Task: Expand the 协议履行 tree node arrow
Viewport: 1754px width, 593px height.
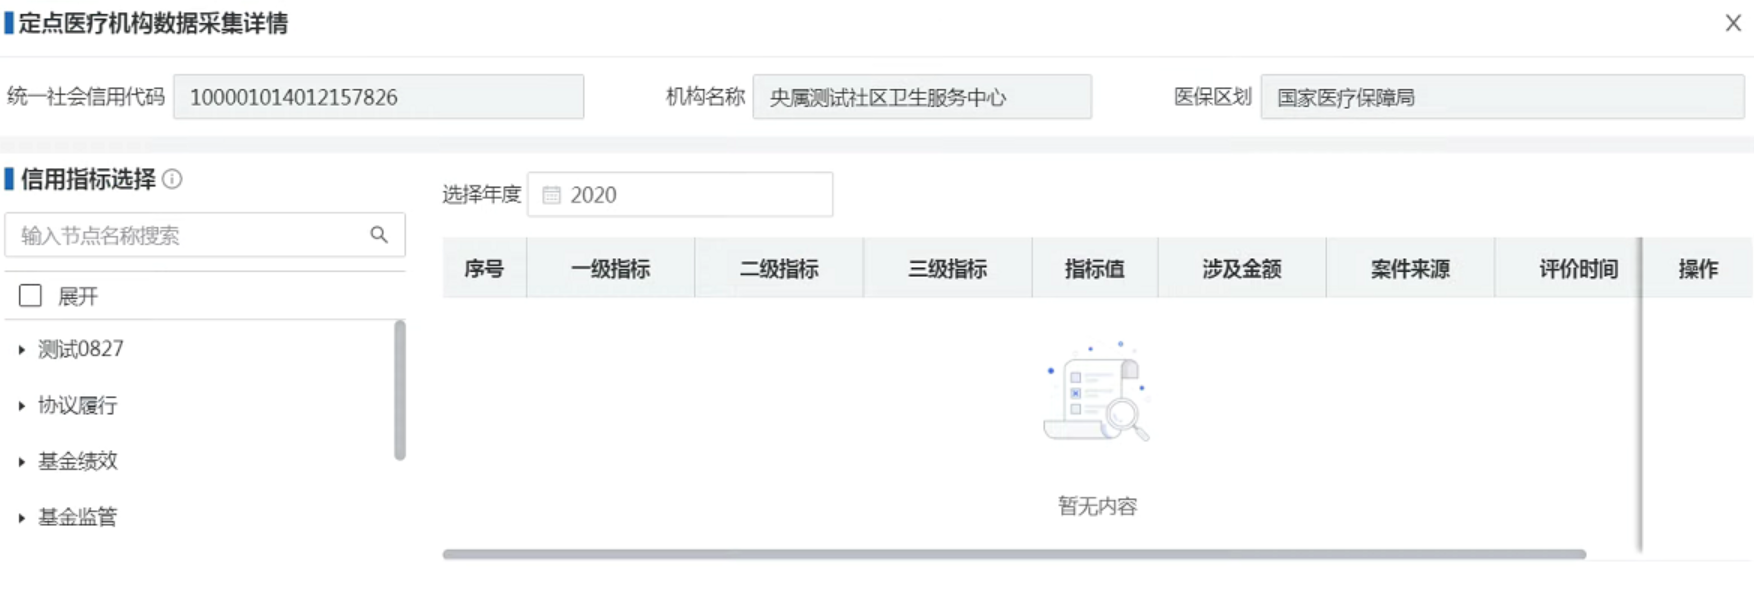Action: [22, 406]
